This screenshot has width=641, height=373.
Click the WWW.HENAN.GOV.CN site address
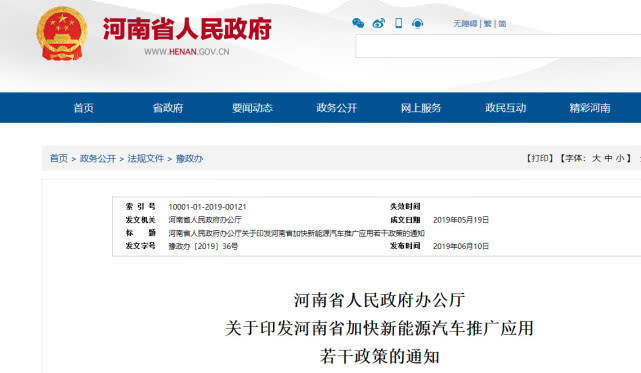point(186,52)
